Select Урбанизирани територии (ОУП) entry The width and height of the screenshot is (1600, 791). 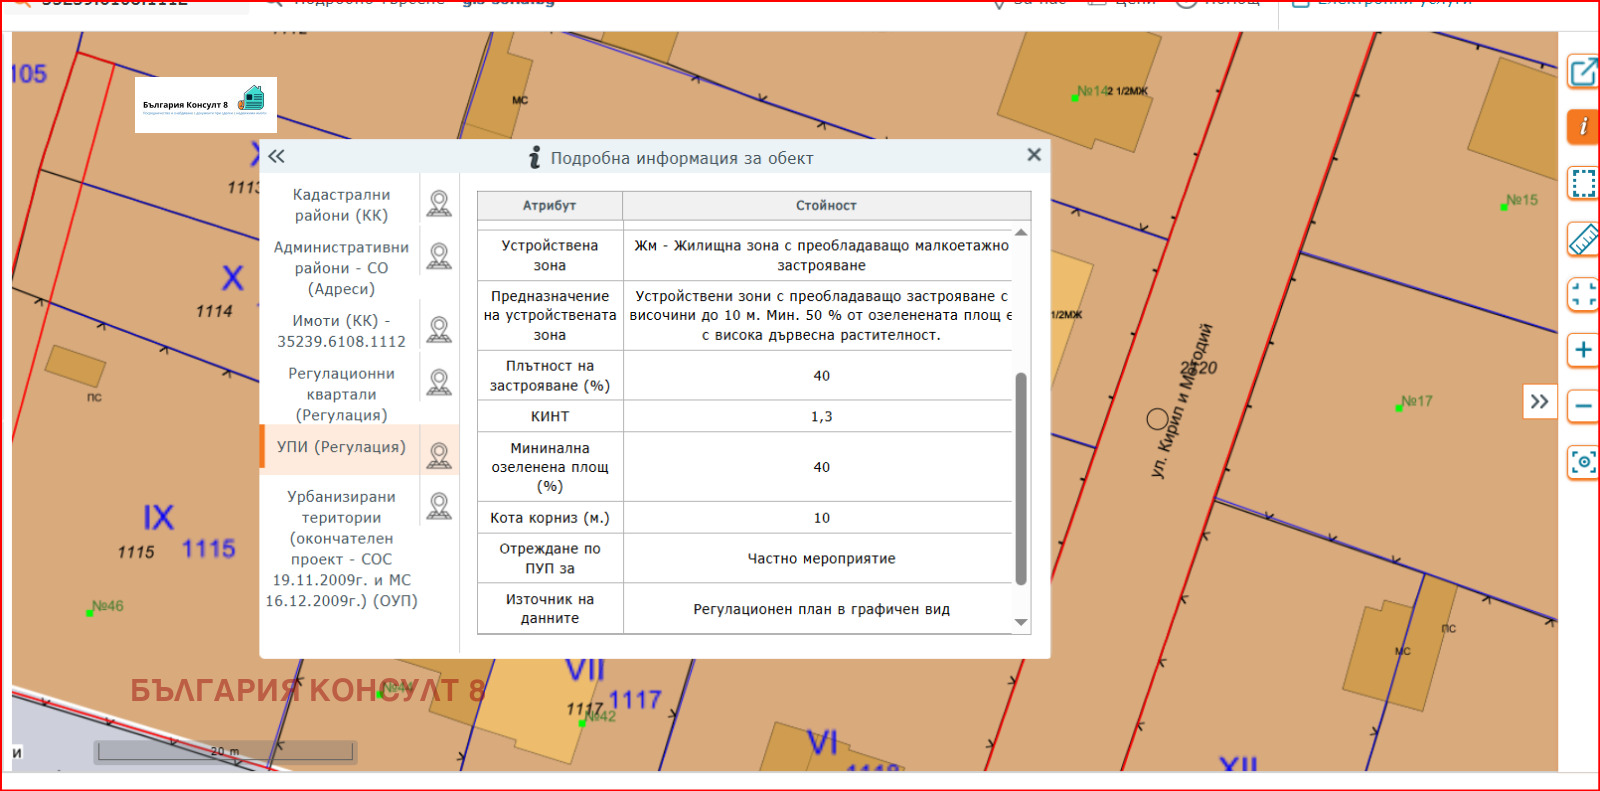[341, 548]
